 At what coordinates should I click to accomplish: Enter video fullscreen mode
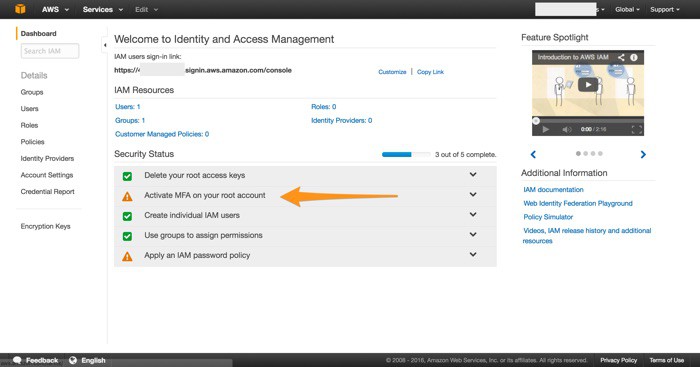637,129
